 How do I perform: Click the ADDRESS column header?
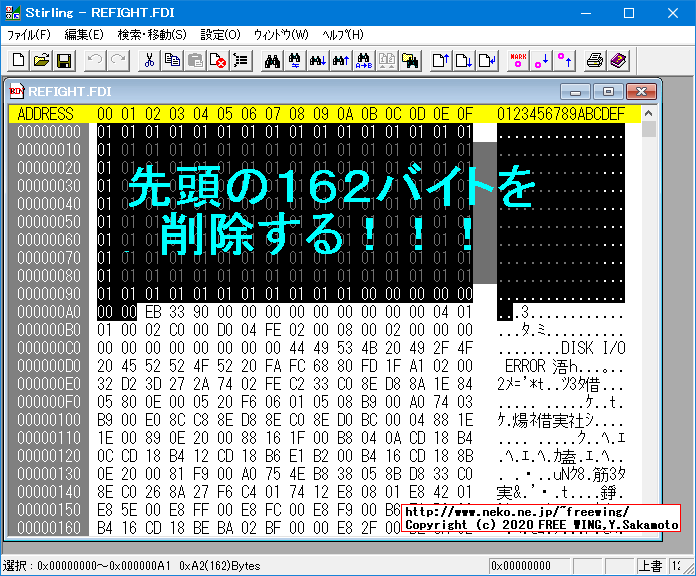coord(45,114)
